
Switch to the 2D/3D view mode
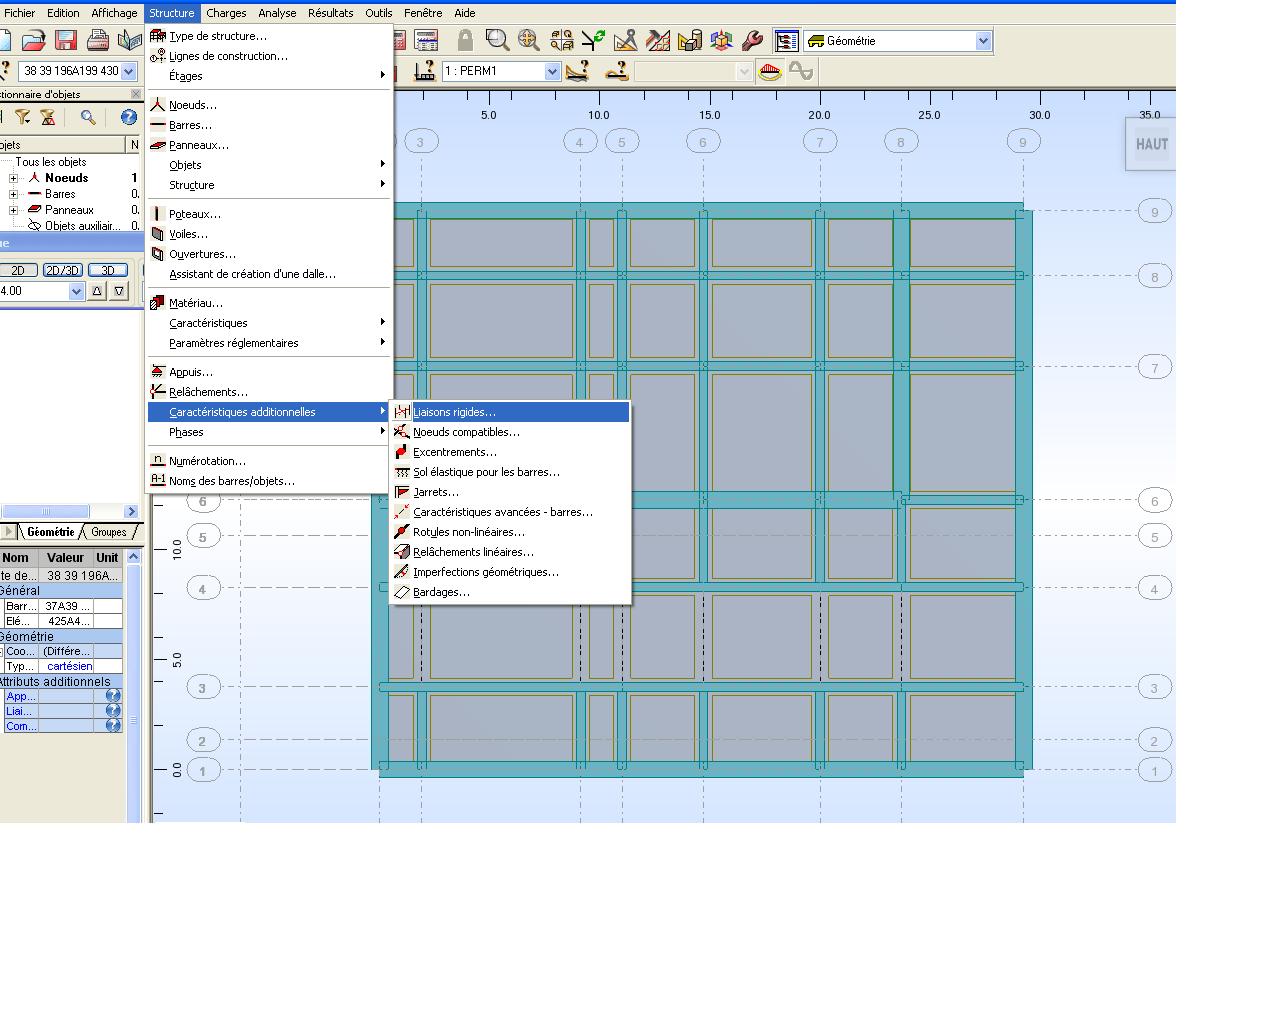click(63, 270)
